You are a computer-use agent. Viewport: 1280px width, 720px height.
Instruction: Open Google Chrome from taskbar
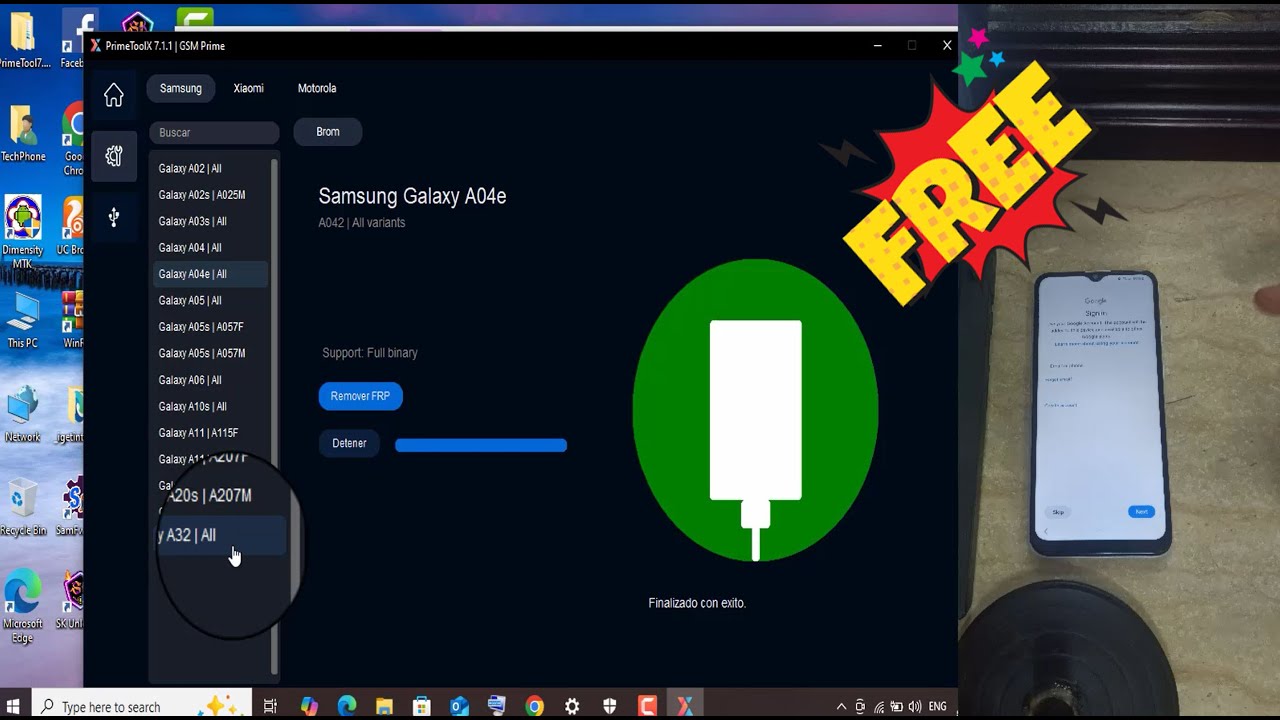tap(535, 706)
